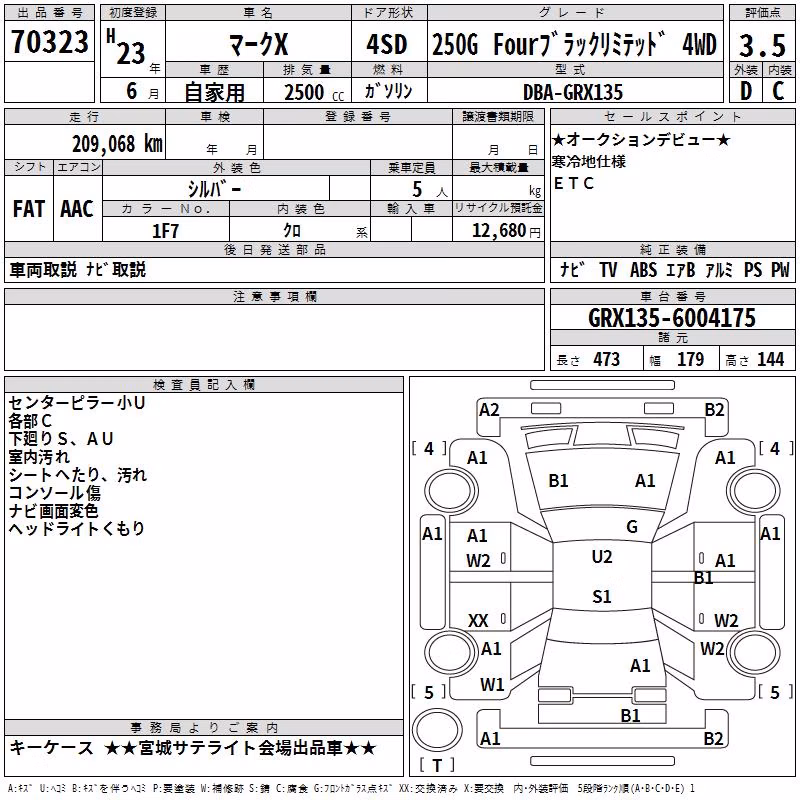Select recycle deposit 12,680円

pos(506,231)
